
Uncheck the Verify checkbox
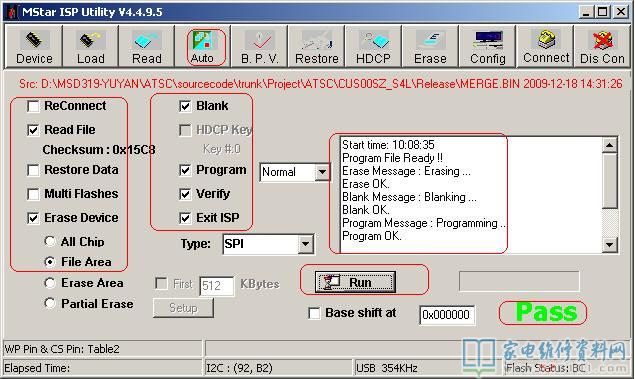pyautogui.click(x=185, y=194)
